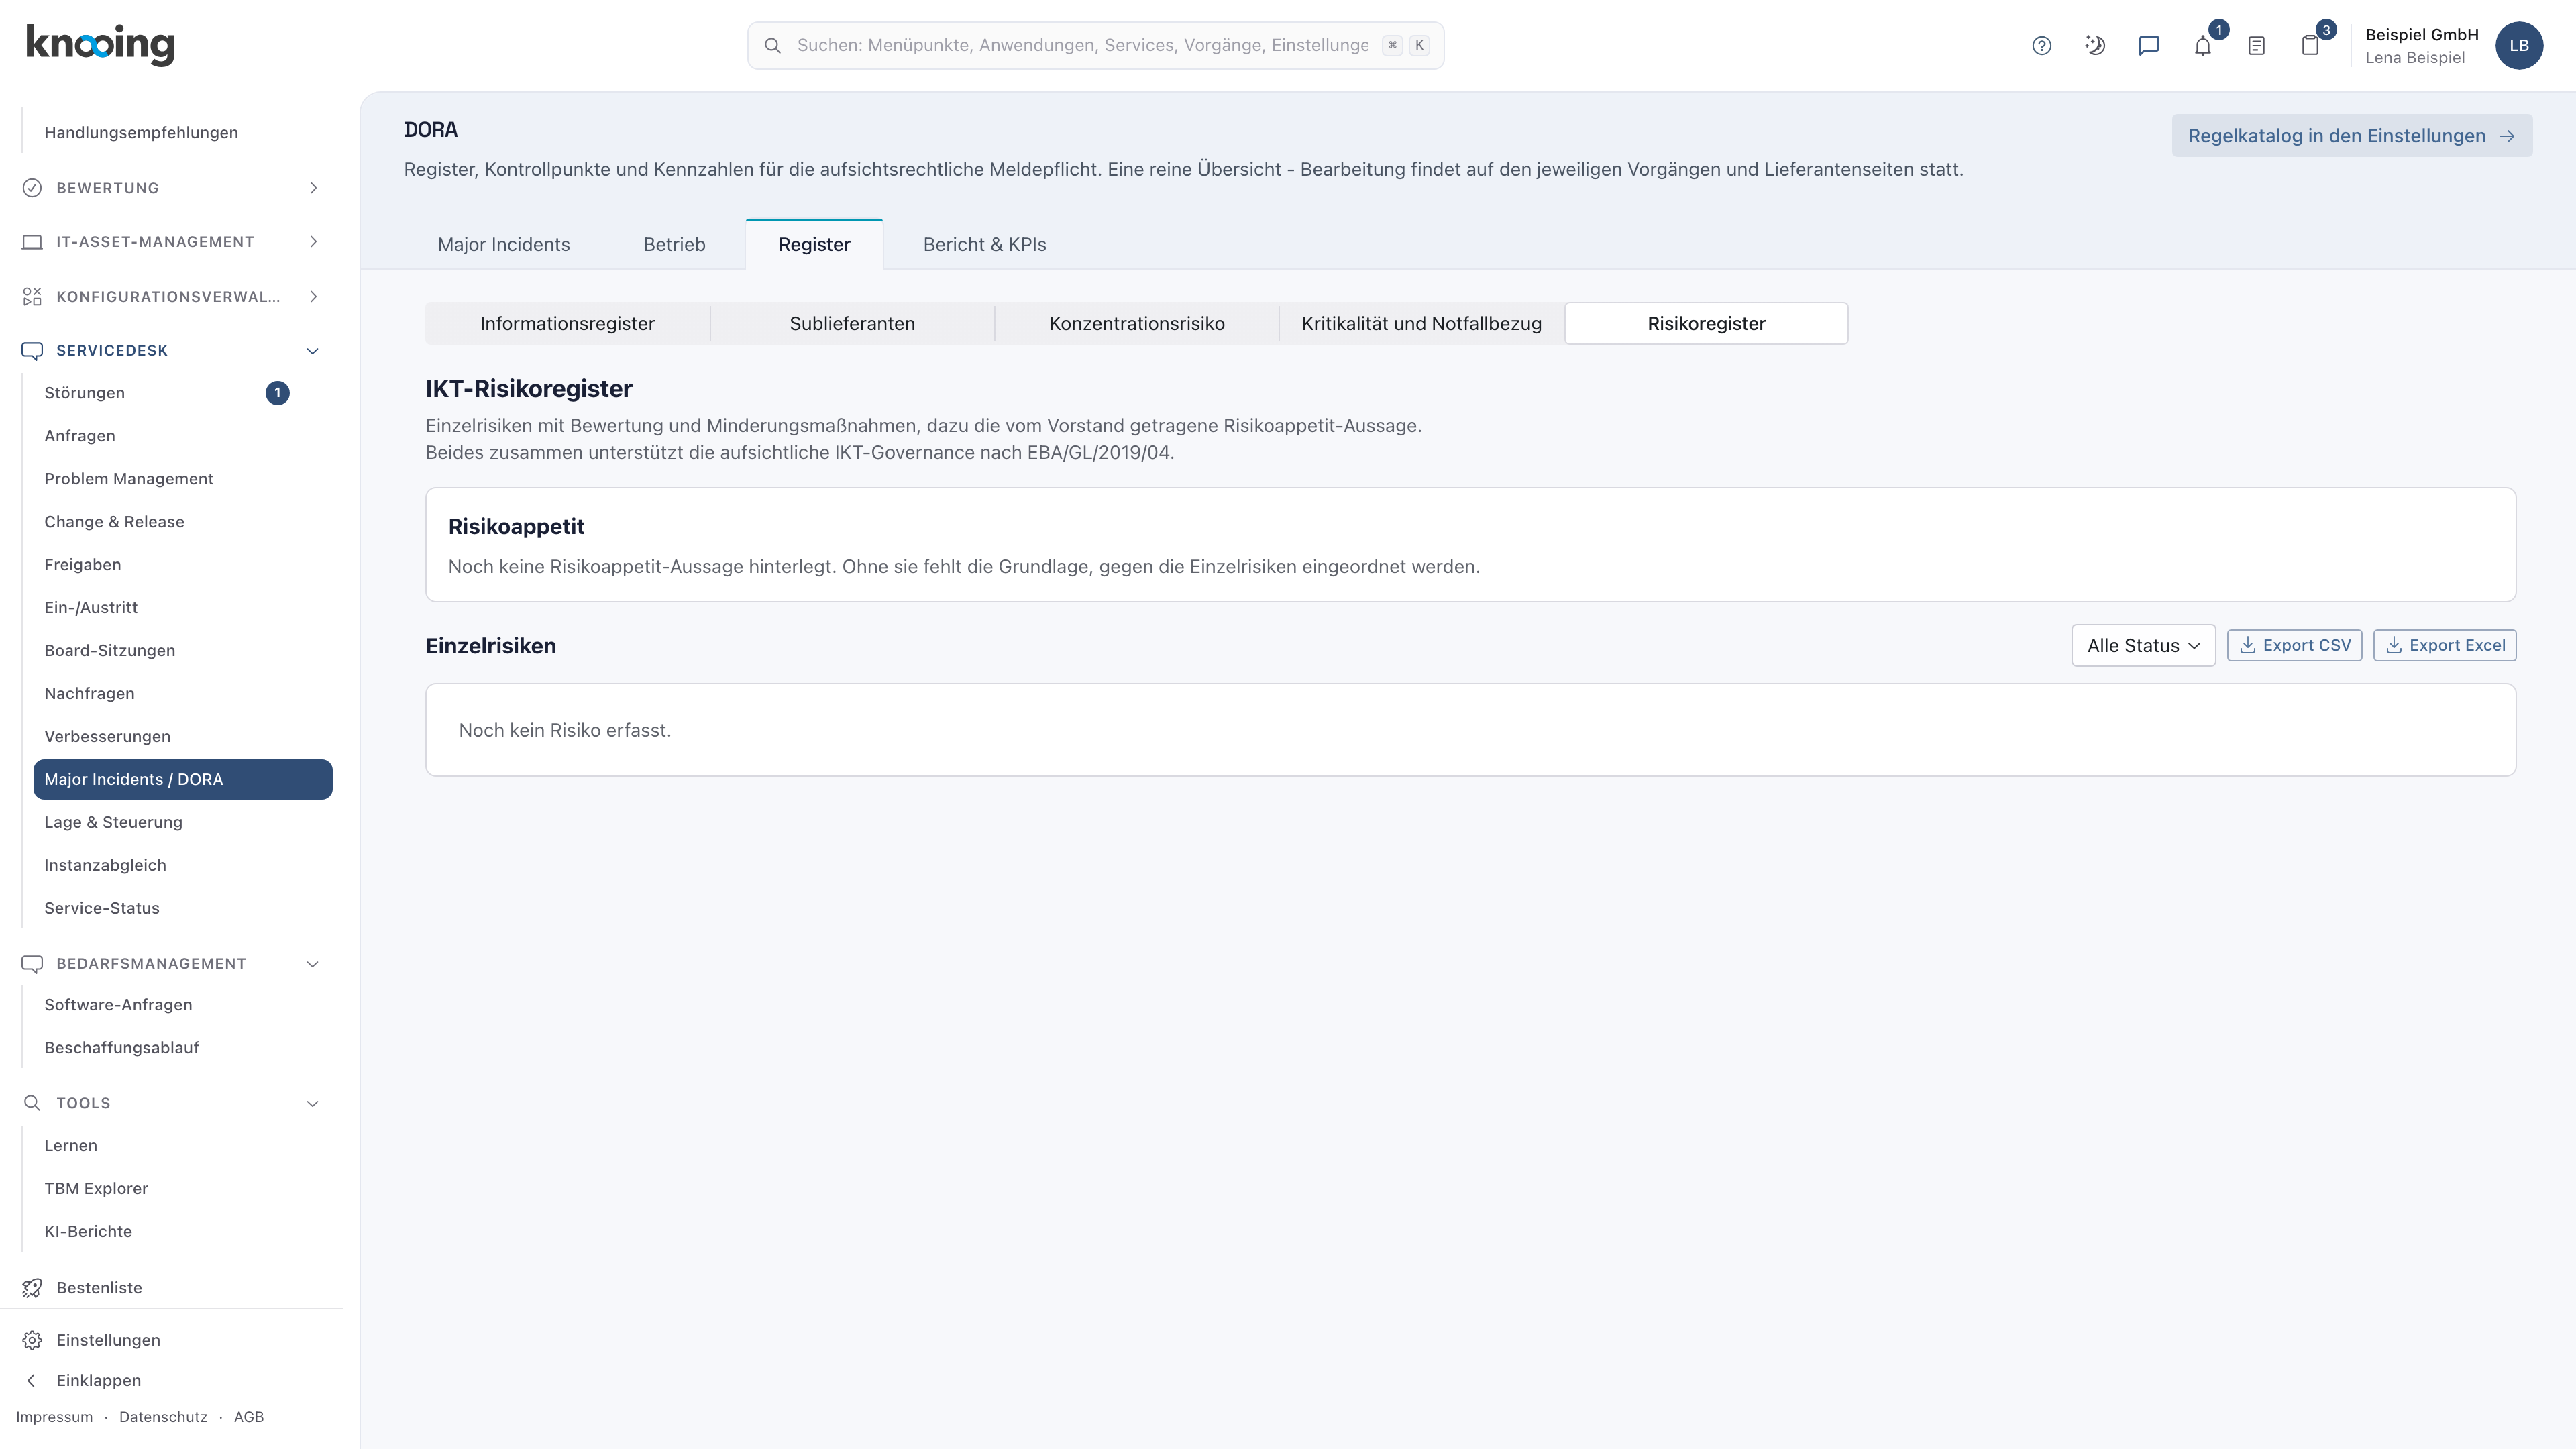Click the Bedarfsmanagement icon

point(32,963)
